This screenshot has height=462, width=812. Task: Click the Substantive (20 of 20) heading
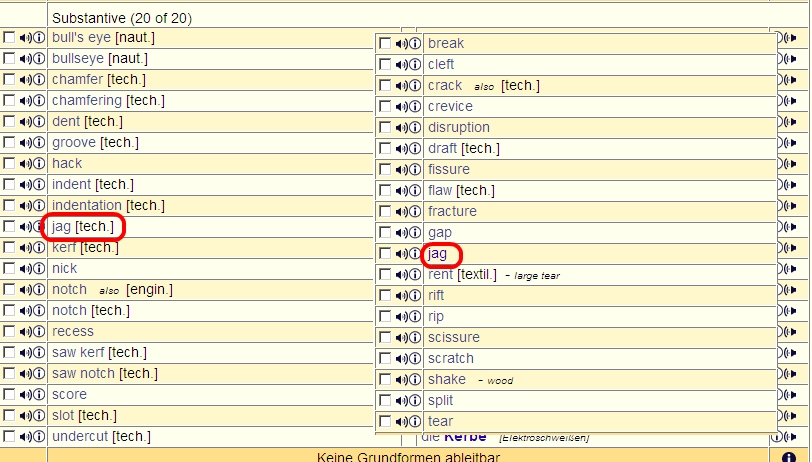122,18
